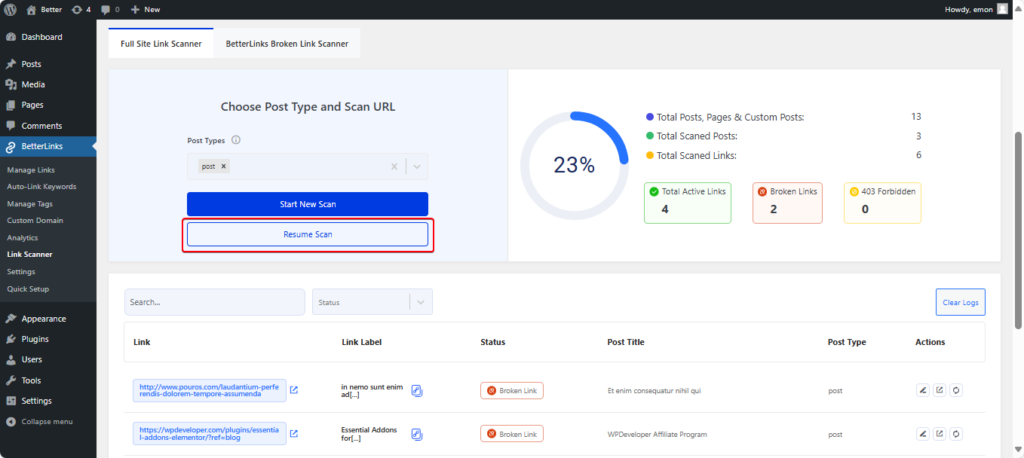Clear all selected post types with X
The image size is (1024, 458).
point(394,167)
